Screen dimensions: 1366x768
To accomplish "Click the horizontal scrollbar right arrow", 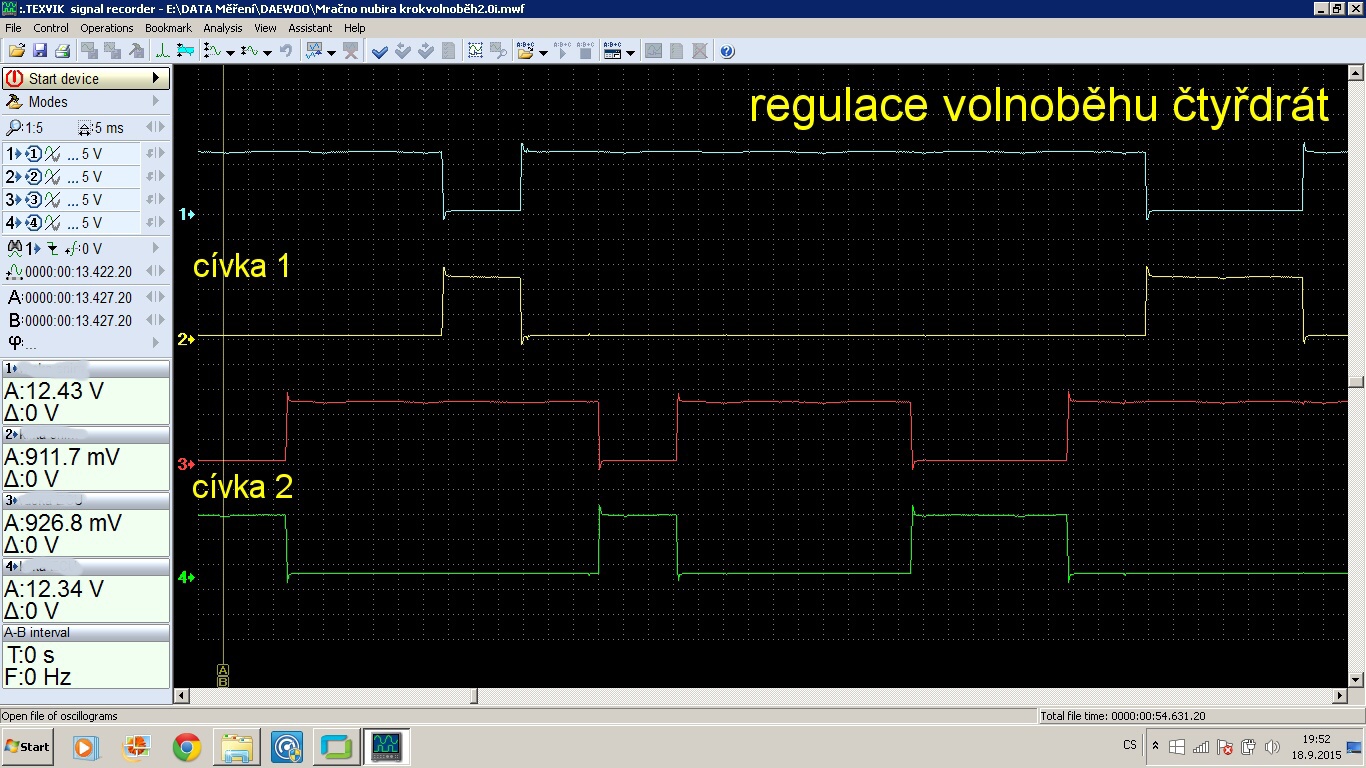I will [x=1340, y=696].
